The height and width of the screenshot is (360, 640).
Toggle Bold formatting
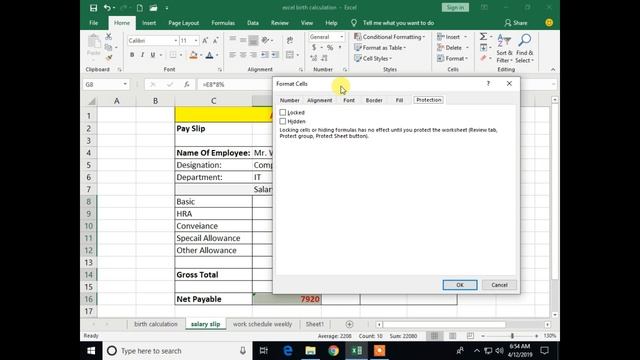pyautogui.click(x=132, y=55)
